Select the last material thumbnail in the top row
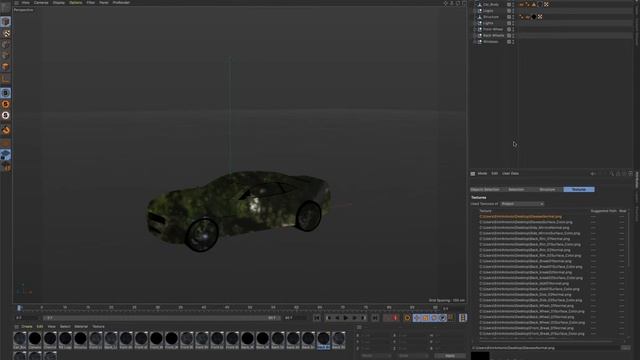This screenshot has height=360, width=640. click(338, 339)
